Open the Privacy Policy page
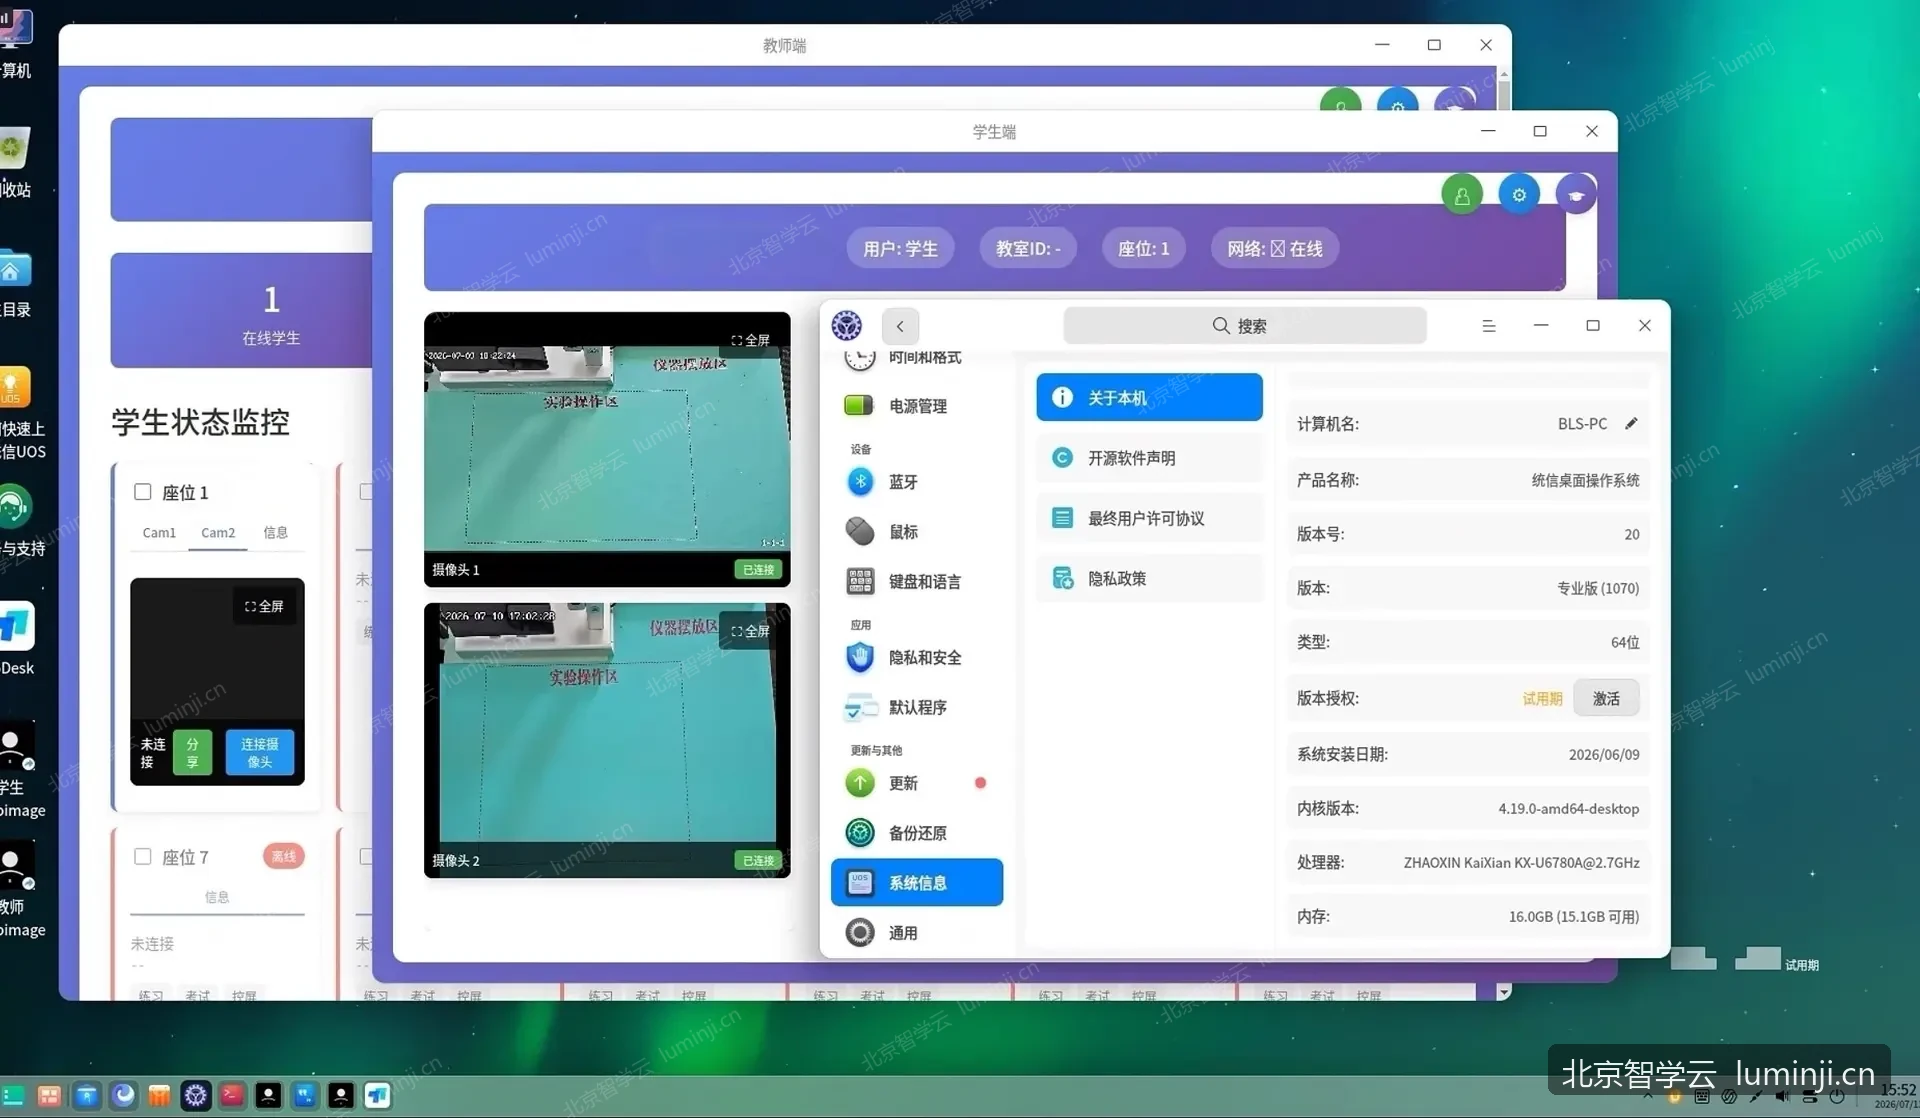The height and width of the screenshot is (1118, 1920). click(x=1149, y=578)
